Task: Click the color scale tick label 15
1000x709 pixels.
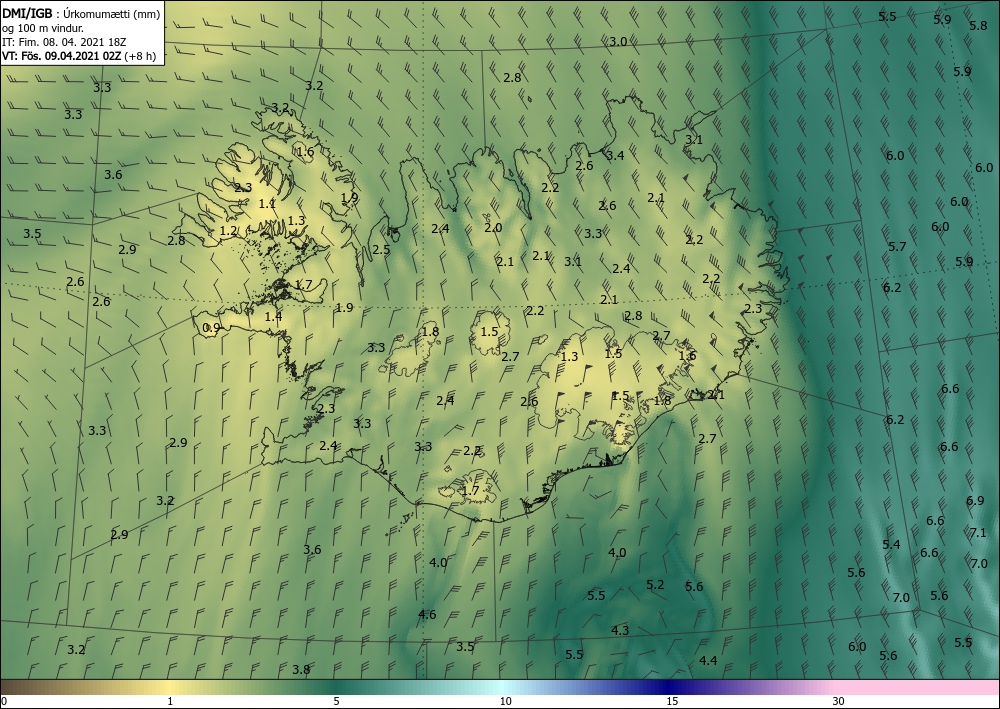Action: tap(672, 702)
